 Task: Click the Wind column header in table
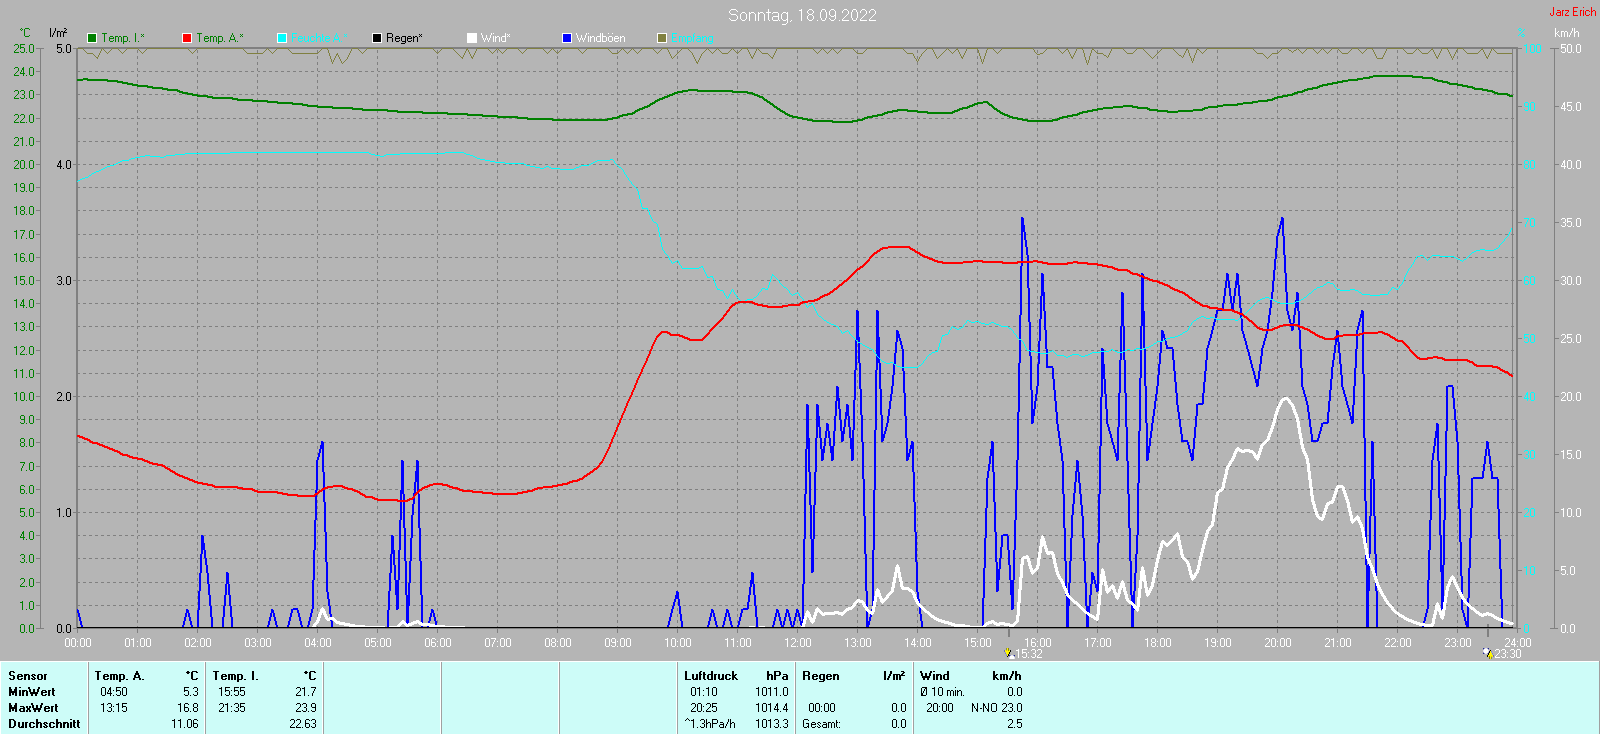(935, 676)
